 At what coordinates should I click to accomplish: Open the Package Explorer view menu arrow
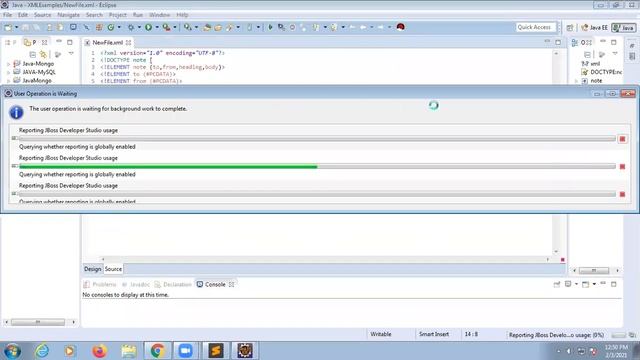coord(71,53)
